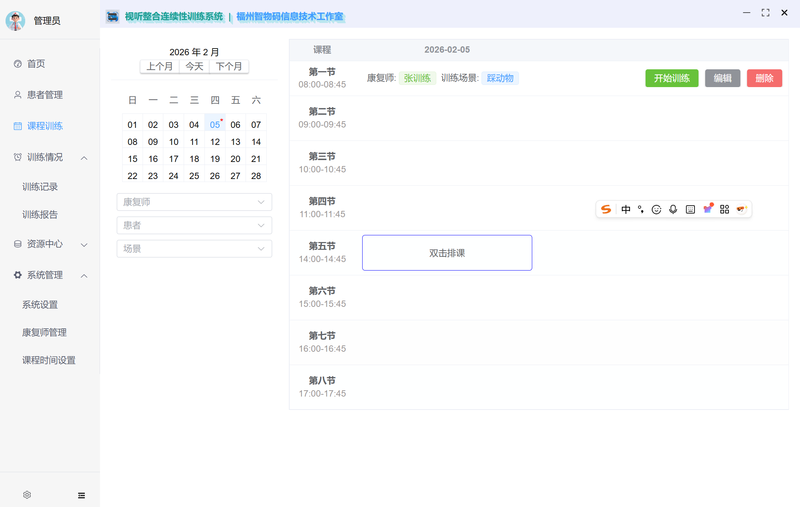Viewport: 800px width, 507px height.
Task: Click the red 删除 button
Action: point(764,78)
